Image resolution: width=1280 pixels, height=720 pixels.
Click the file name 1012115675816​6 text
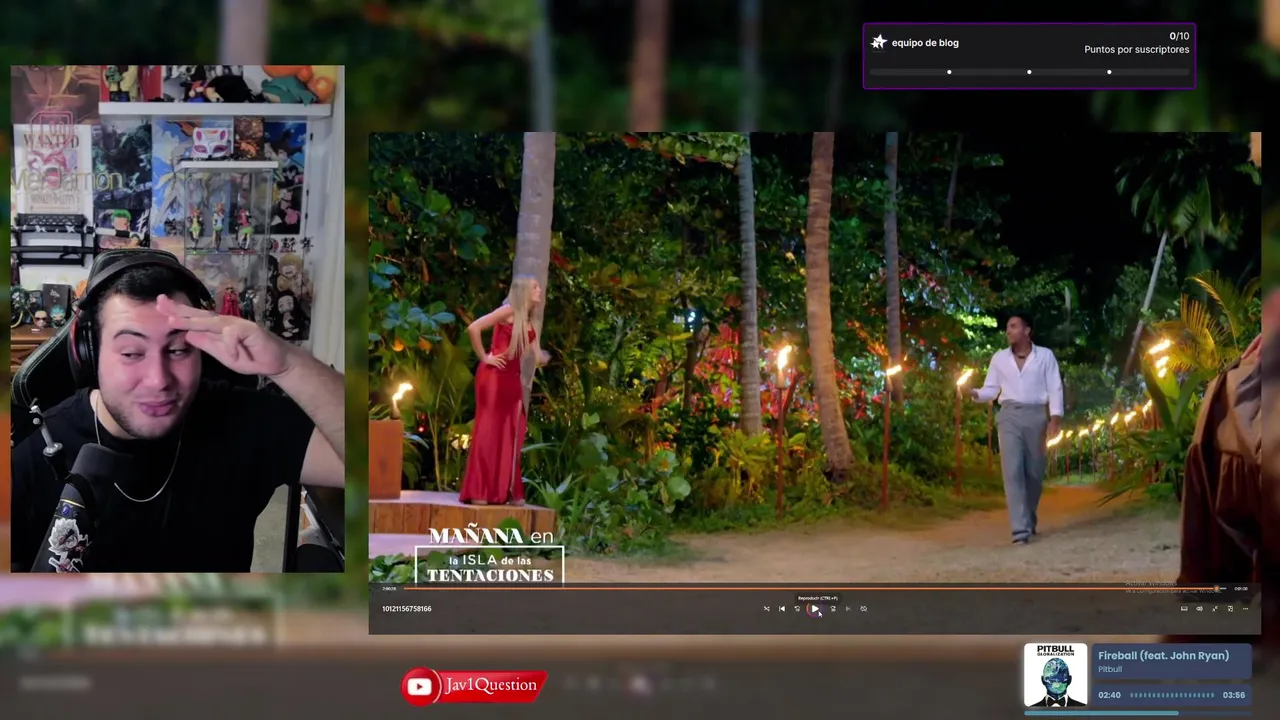point(406,609)
